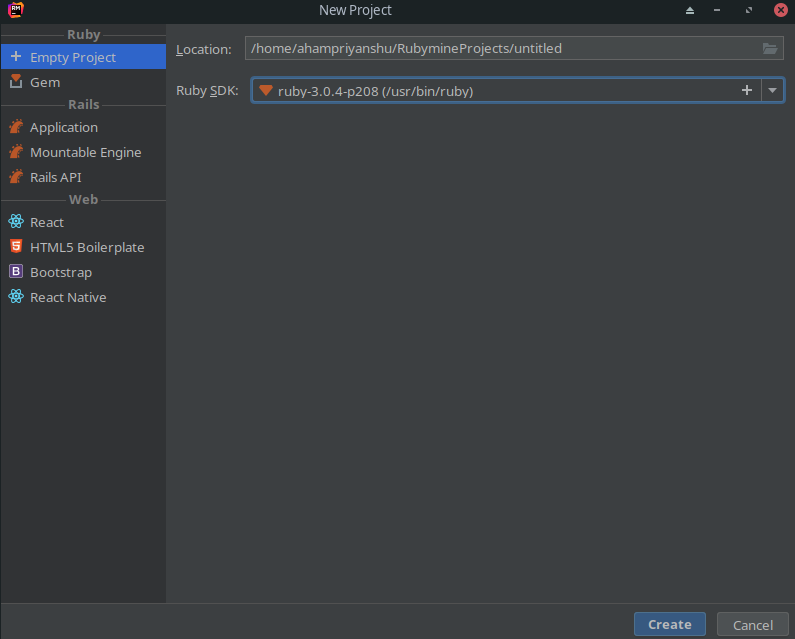Click the Ruby SDK label

coord(207,90)
